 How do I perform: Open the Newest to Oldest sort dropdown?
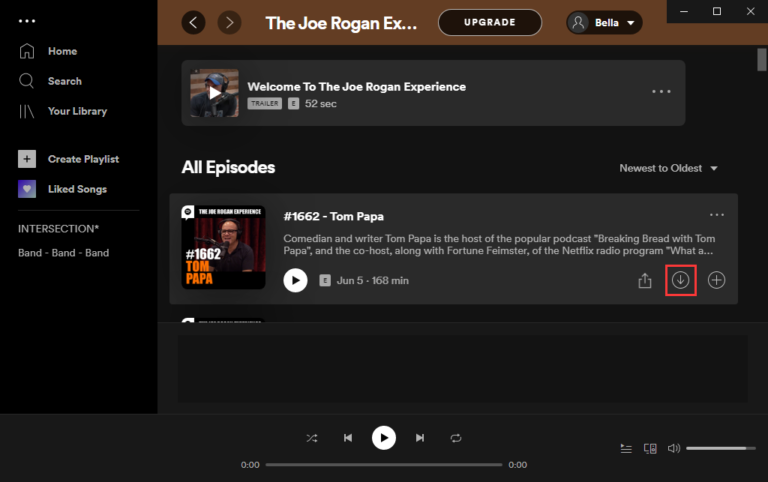[x=669, y=168]
